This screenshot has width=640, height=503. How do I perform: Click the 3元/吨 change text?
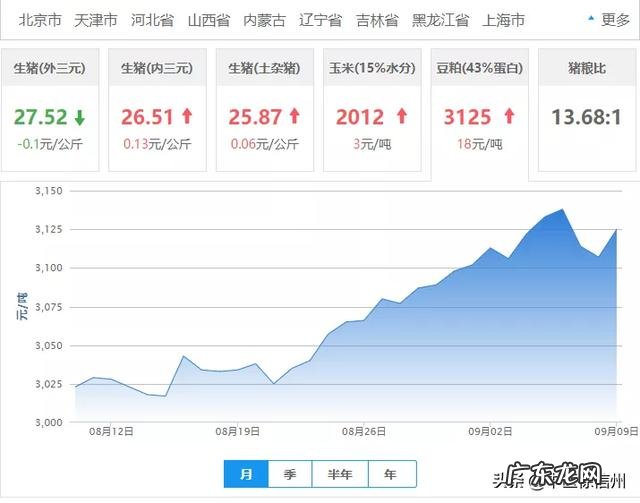pyautogui.click(x=372, y=144)
